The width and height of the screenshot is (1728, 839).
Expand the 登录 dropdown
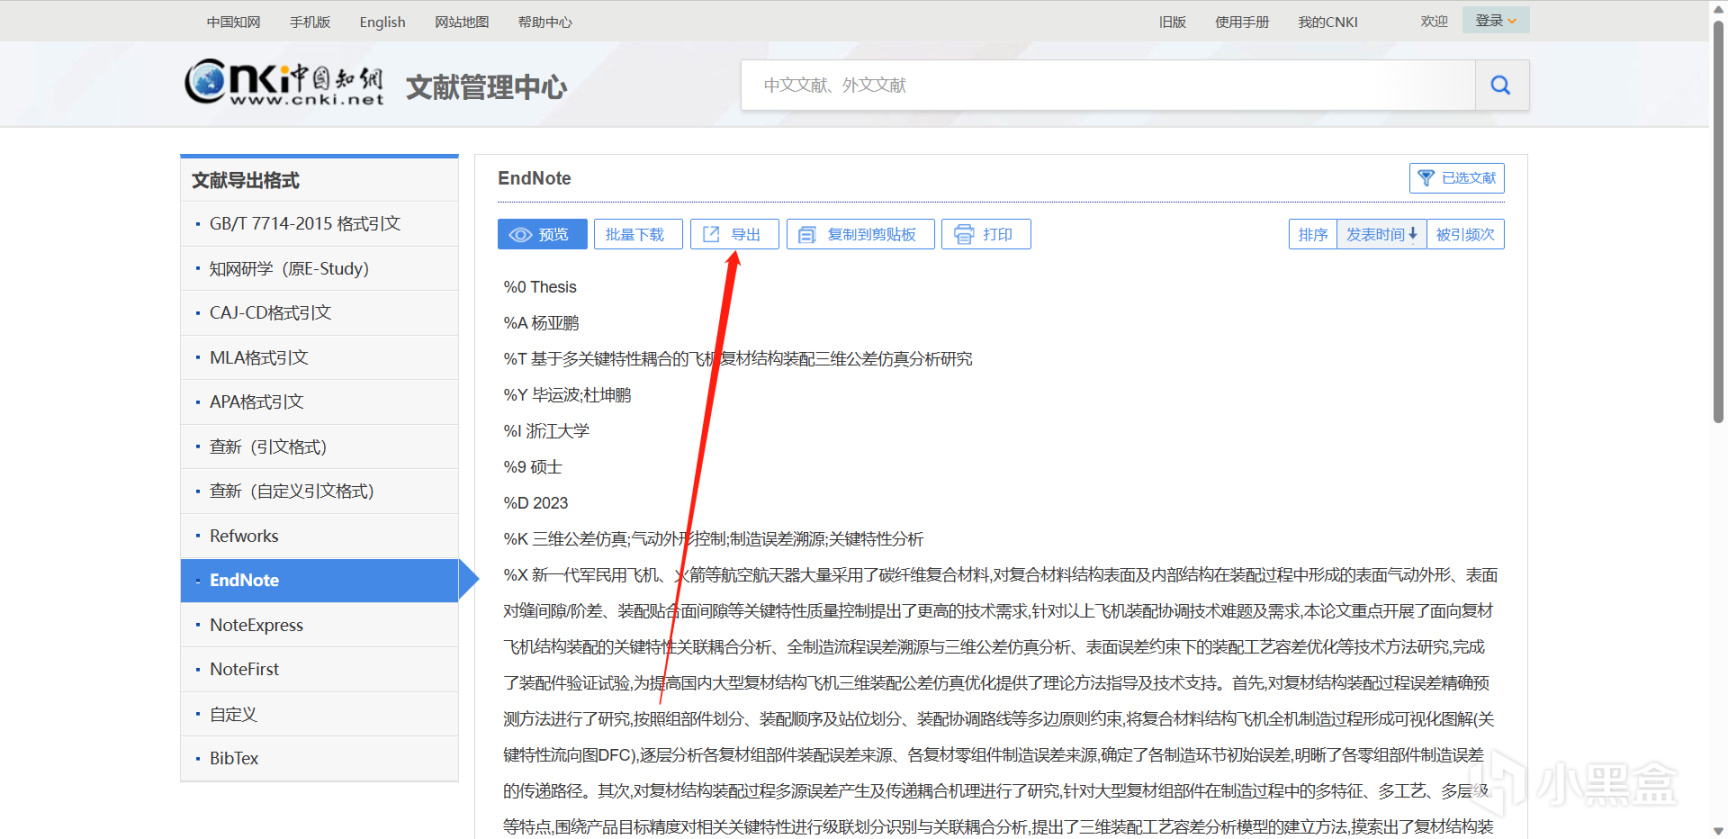tap(1496, 20)
